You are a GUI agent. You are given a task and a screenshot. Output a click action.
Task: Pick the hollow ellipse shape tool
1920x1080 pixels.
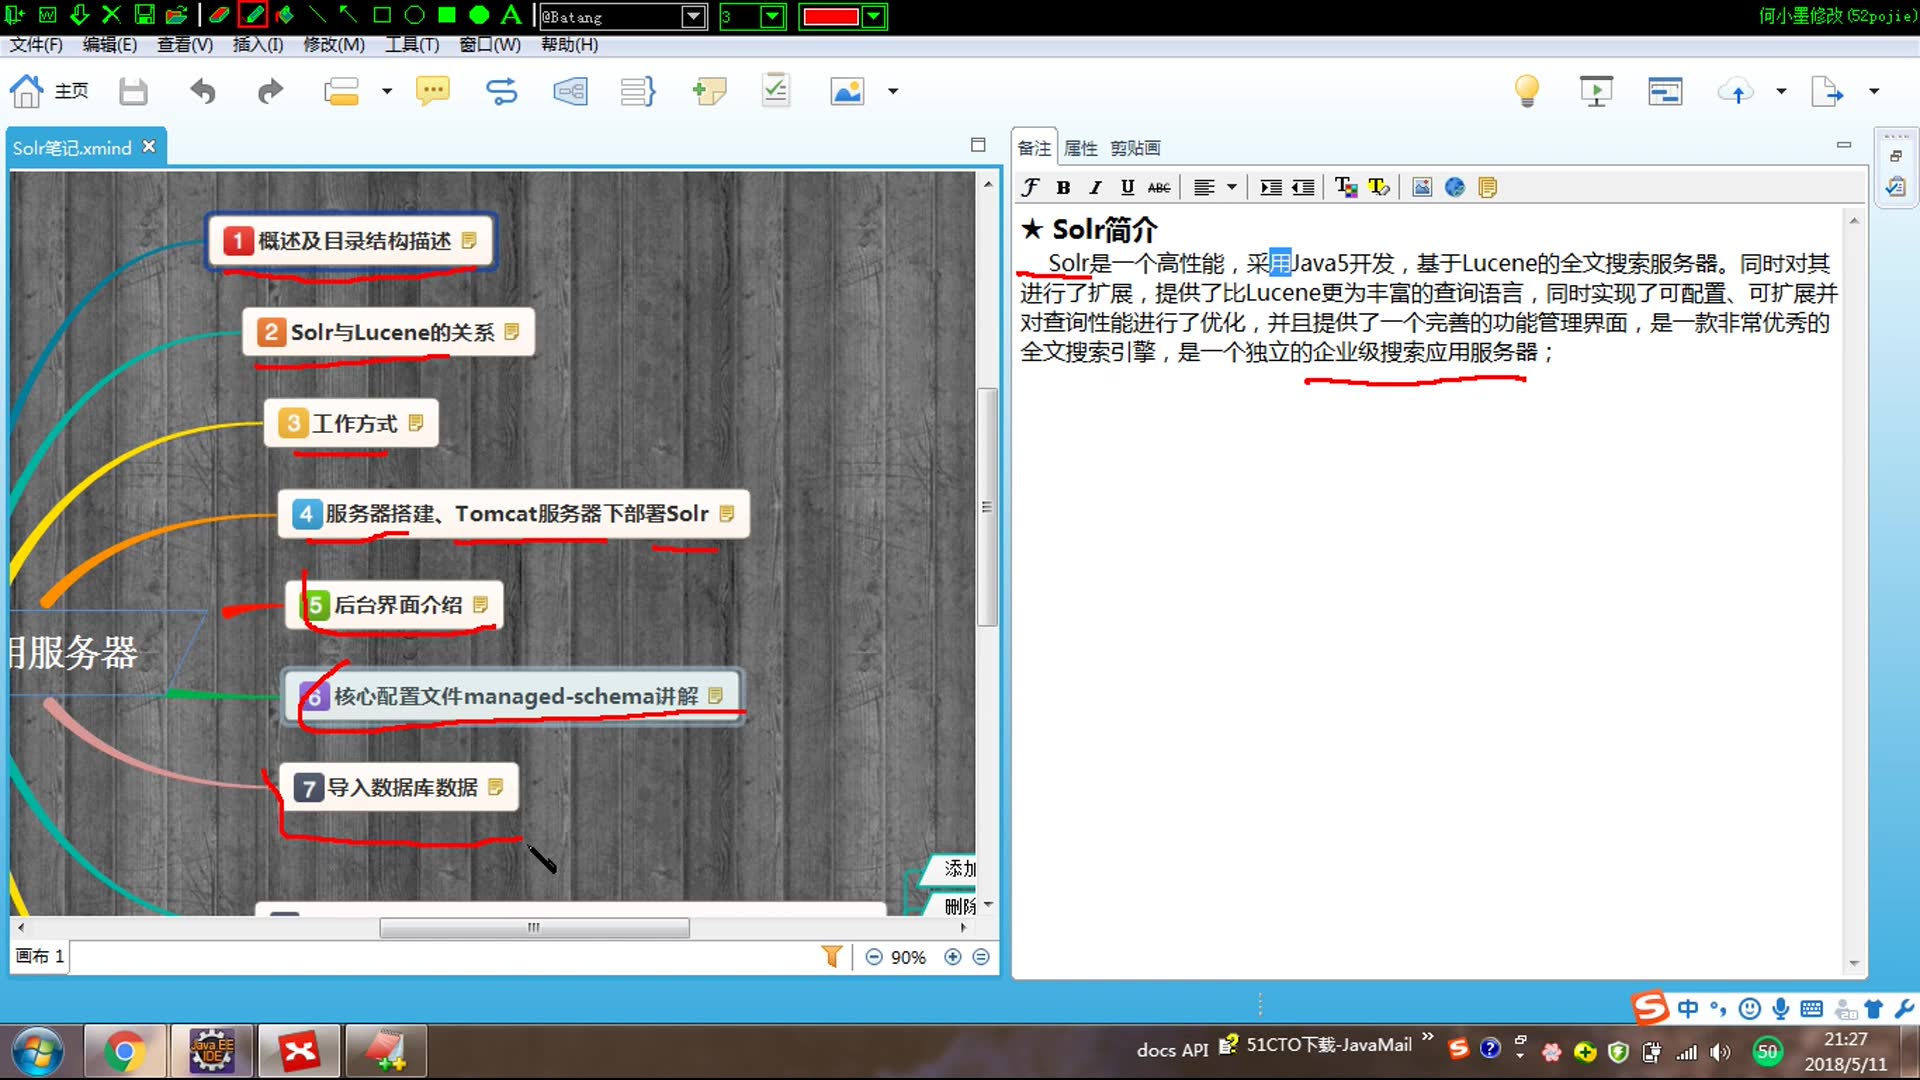[x=414, y=15]
